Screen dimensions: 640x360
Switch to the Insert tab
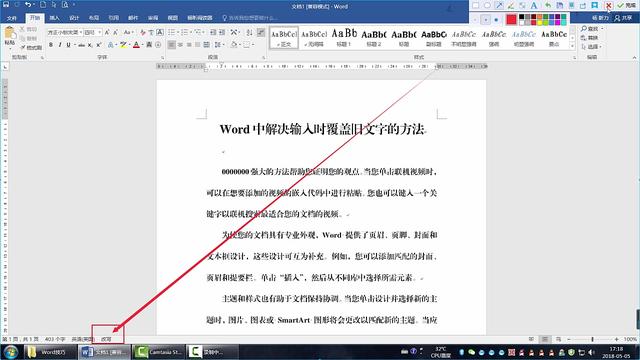click(x=54, y=18)
